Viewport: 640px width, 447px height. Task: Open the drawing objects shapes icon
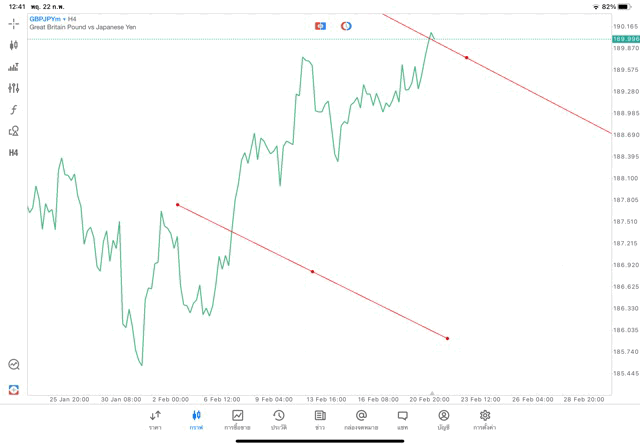(14, 131)
